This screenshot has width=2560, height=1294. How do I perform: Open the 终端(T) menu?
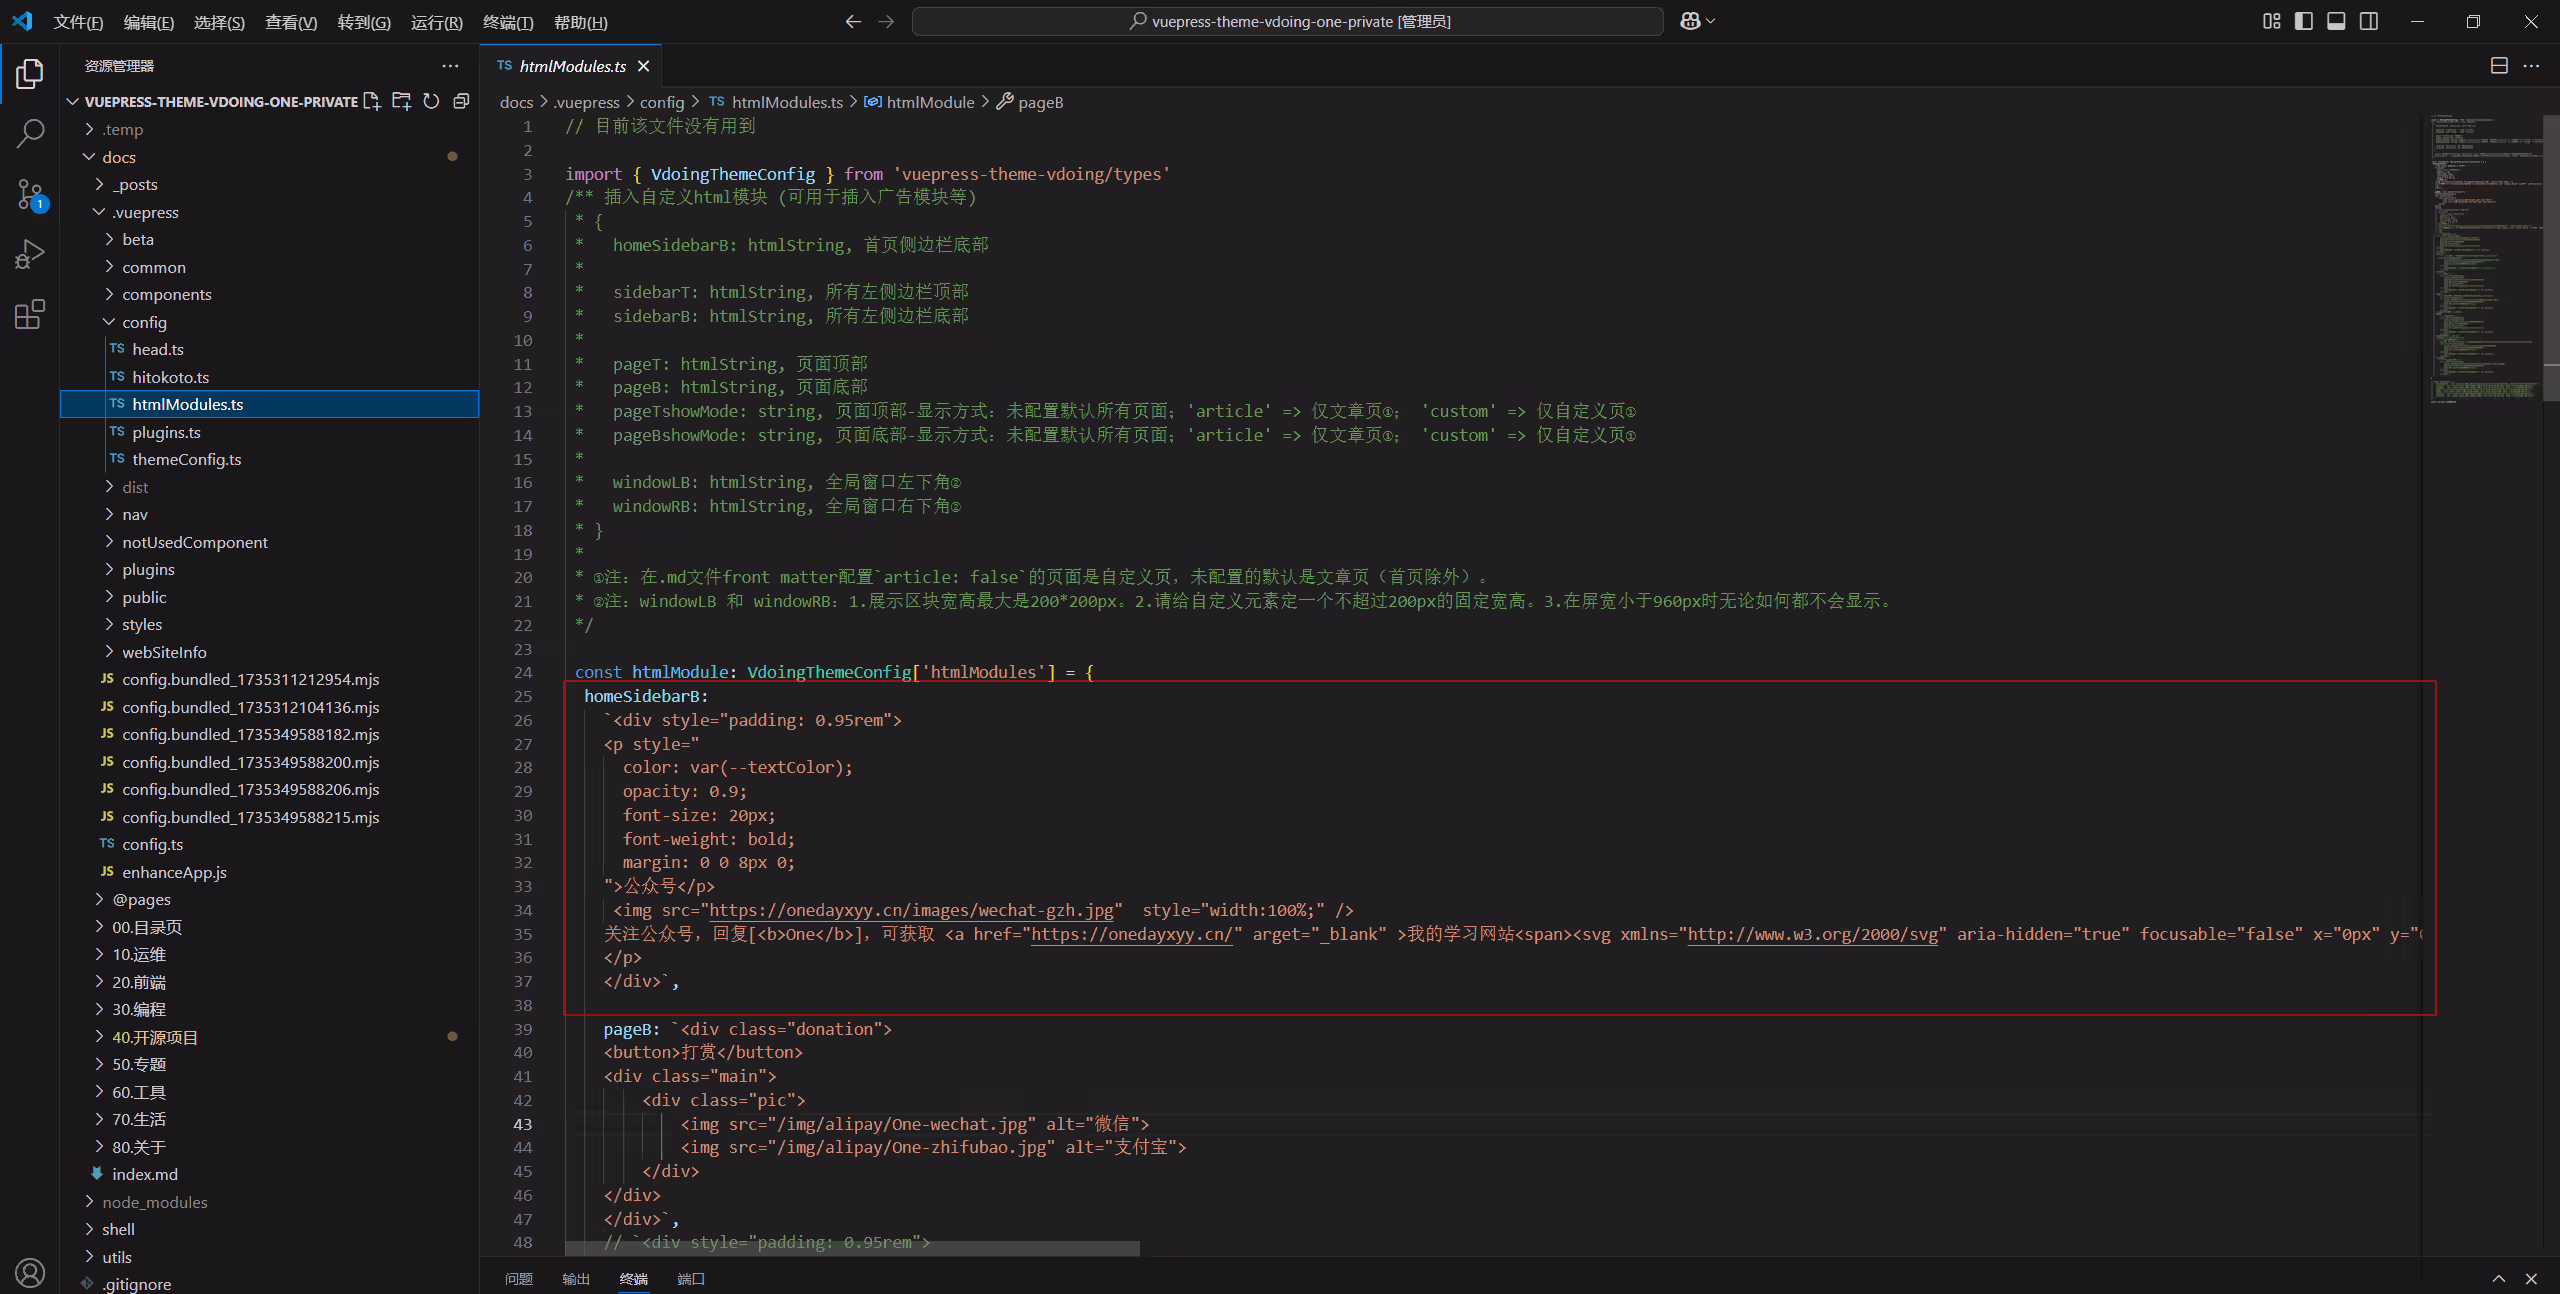point(508,22)
